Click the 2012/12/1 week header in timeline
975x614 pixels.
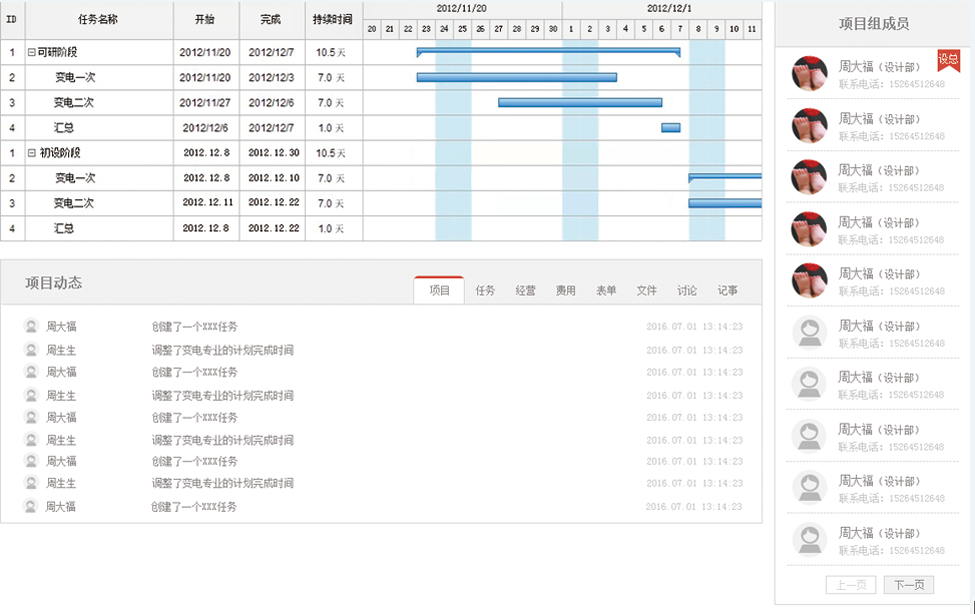pos(668,8)
